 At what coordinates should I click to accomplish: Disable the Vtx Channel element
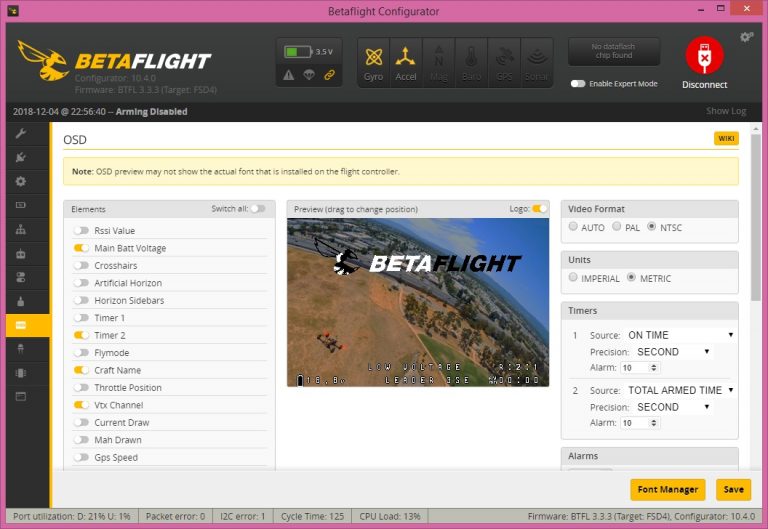tap(81, 405)
